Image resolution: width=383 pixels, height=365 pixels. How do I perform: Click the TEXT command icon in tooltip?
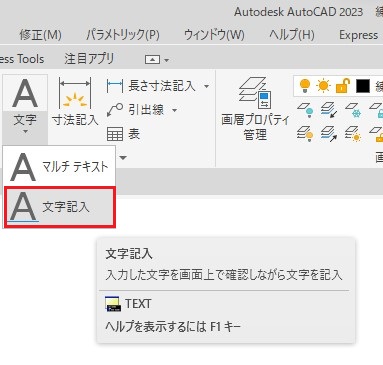coord(113,304)
